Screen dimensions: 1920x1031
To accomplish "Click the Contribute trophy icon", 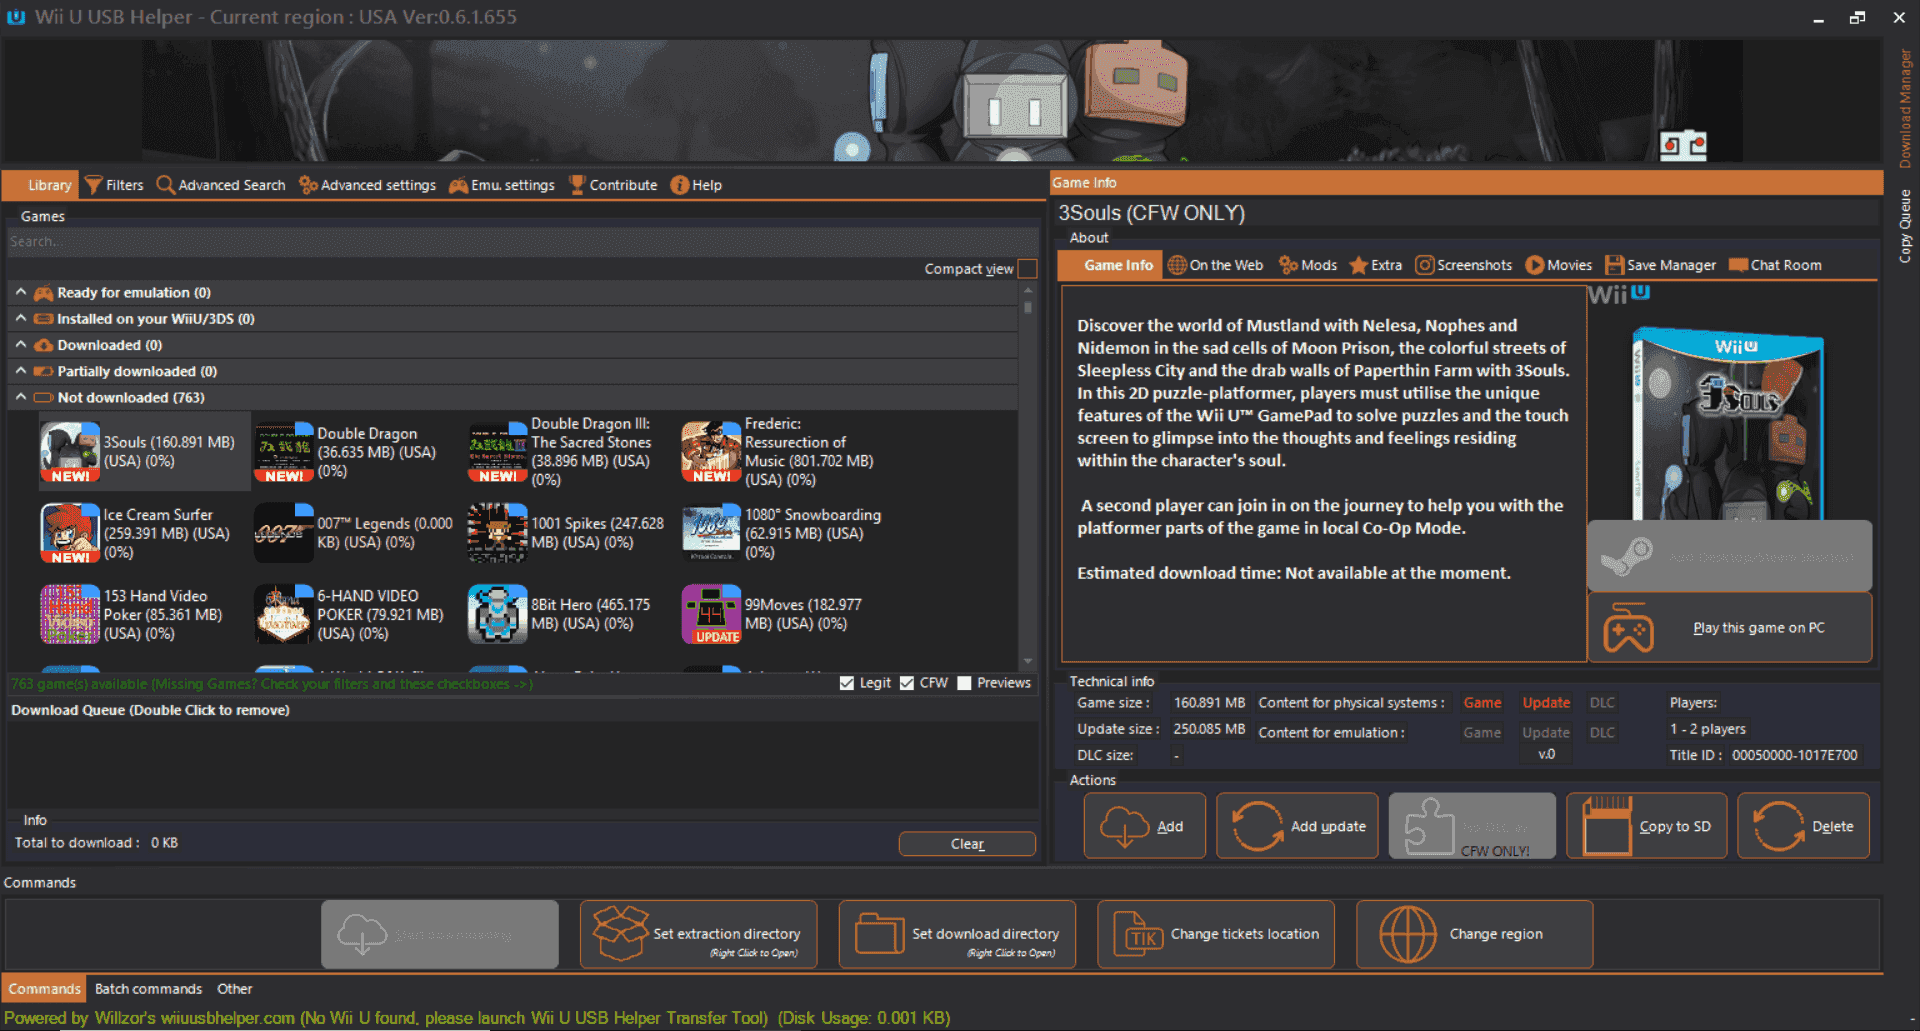I will click(x=577, y=185).
